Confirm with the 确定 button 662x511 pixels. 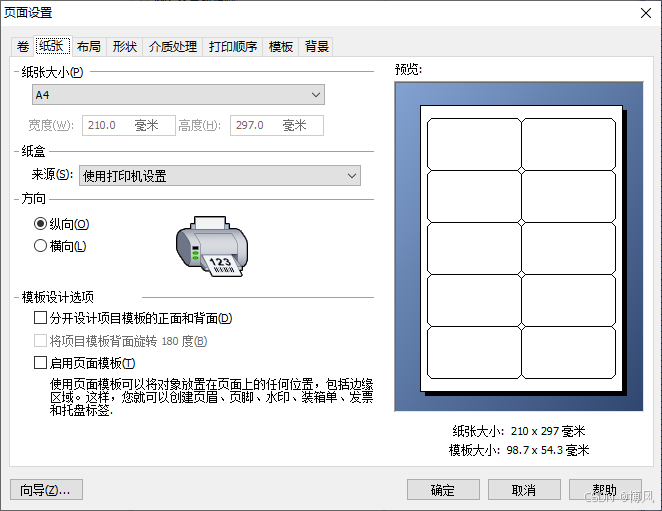[x=443, y=489]
